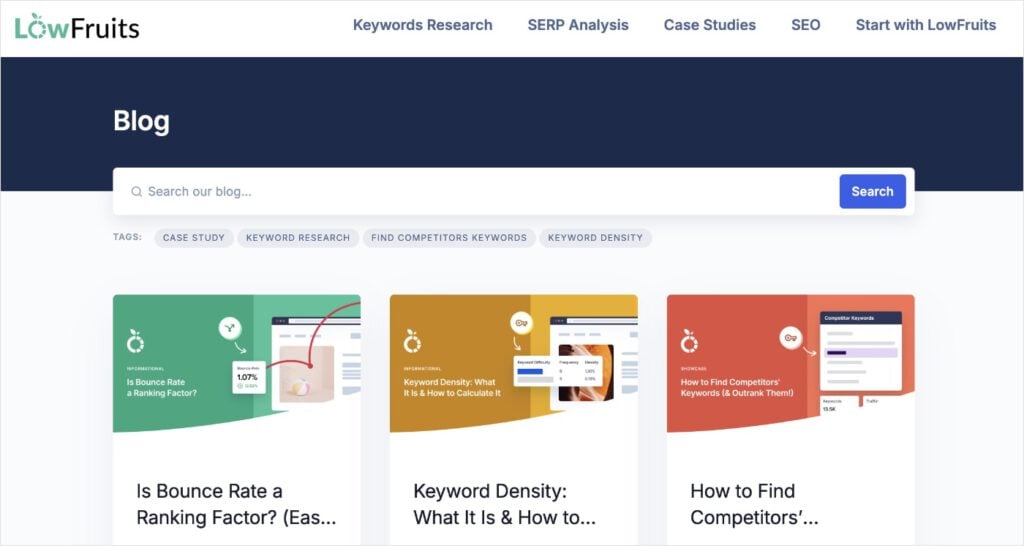Open the Keywords Research menu item
The width and height of the screenshot is (1024, 546).
(x=423, y=25)
